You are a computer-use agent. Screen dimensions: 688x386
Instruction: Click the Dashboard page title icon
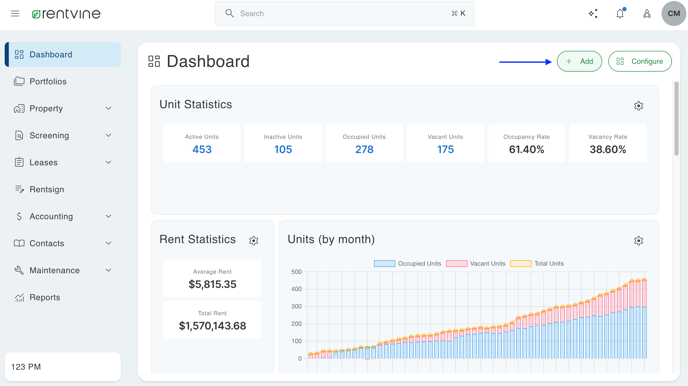click(x=154, y=61)
